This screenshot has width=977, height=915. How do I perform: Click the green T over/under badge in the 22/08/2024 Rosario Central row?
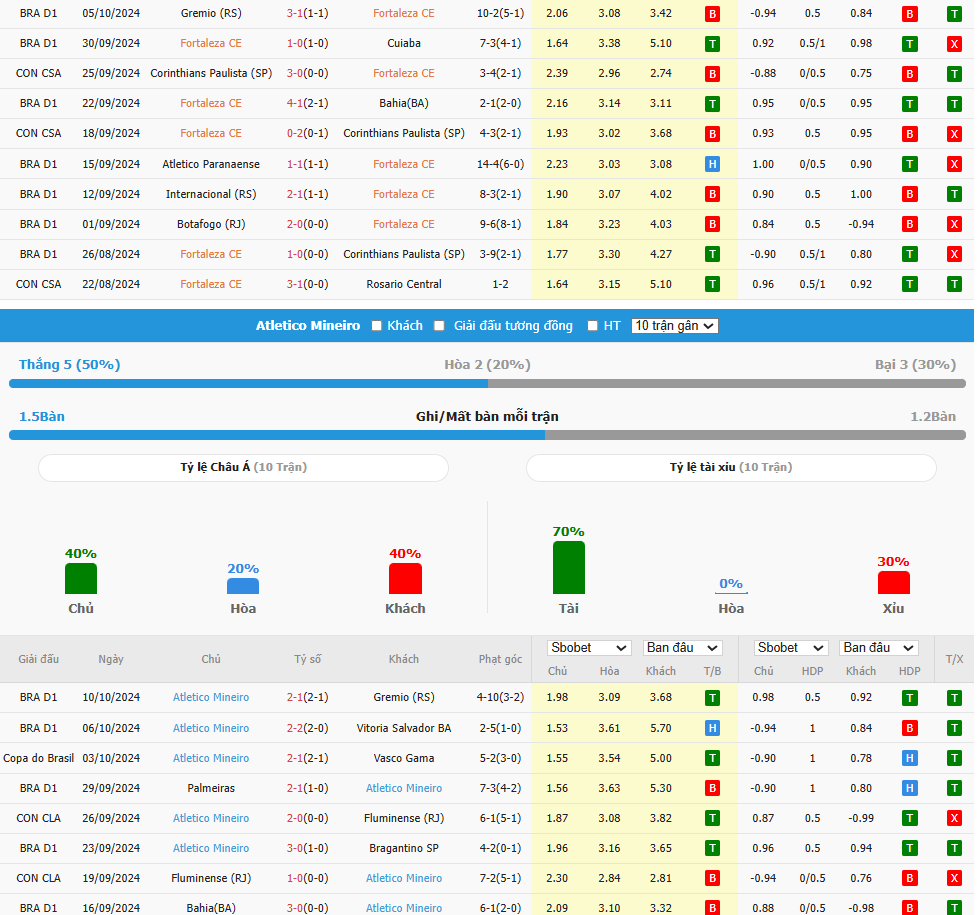(x=954, y=284)
